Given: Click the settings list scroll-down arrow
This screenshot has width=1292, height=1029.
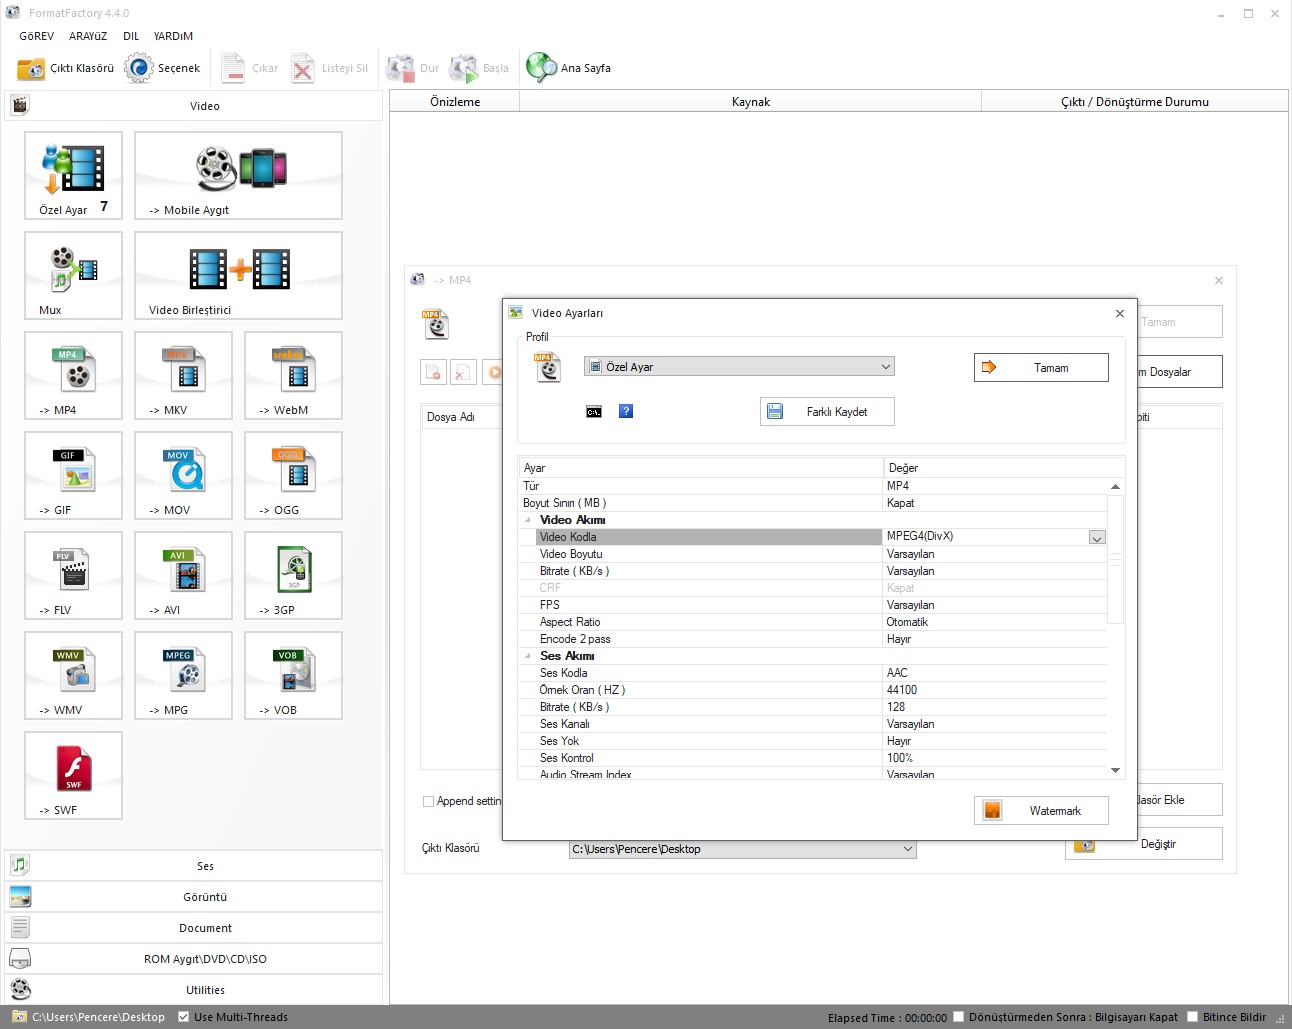Looking at the screenshot, I should pyautogui.click(x=1115, y=771).
